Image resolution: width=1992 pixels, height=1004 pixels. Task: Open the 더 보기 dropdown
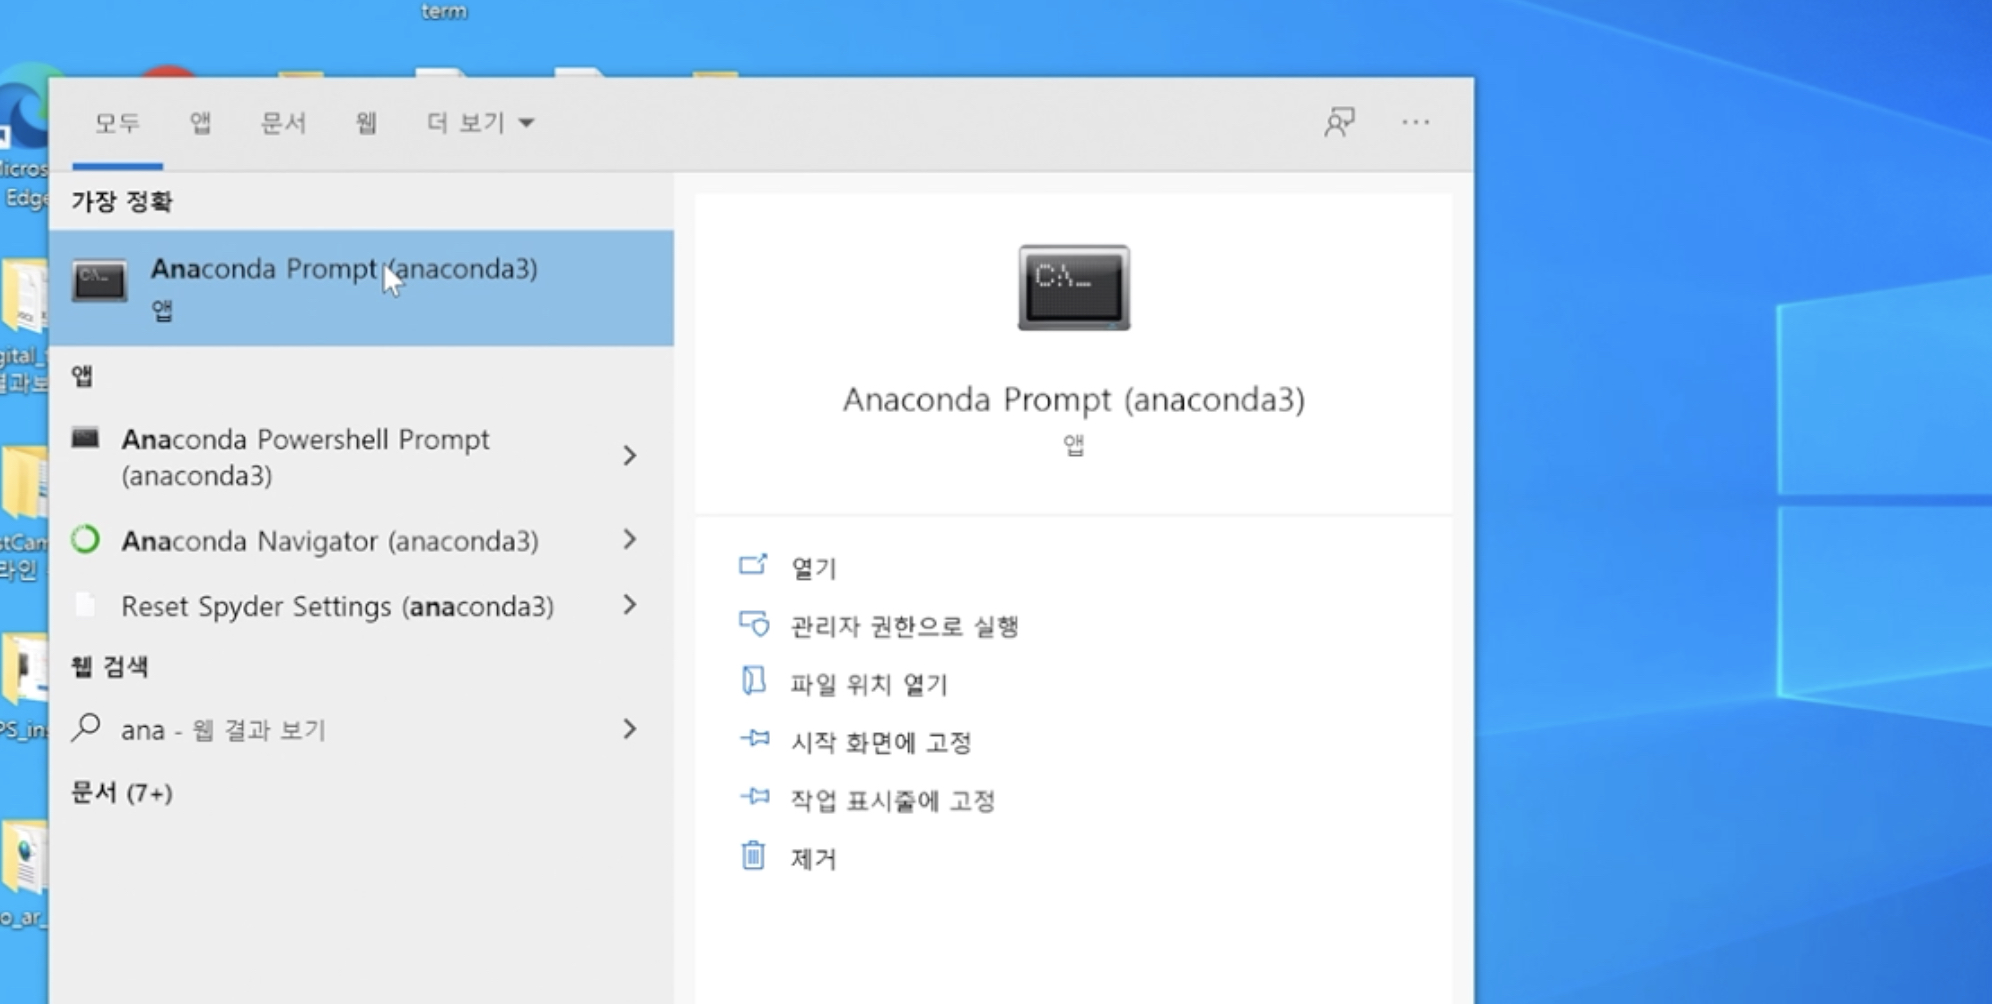tap(480, 123)
